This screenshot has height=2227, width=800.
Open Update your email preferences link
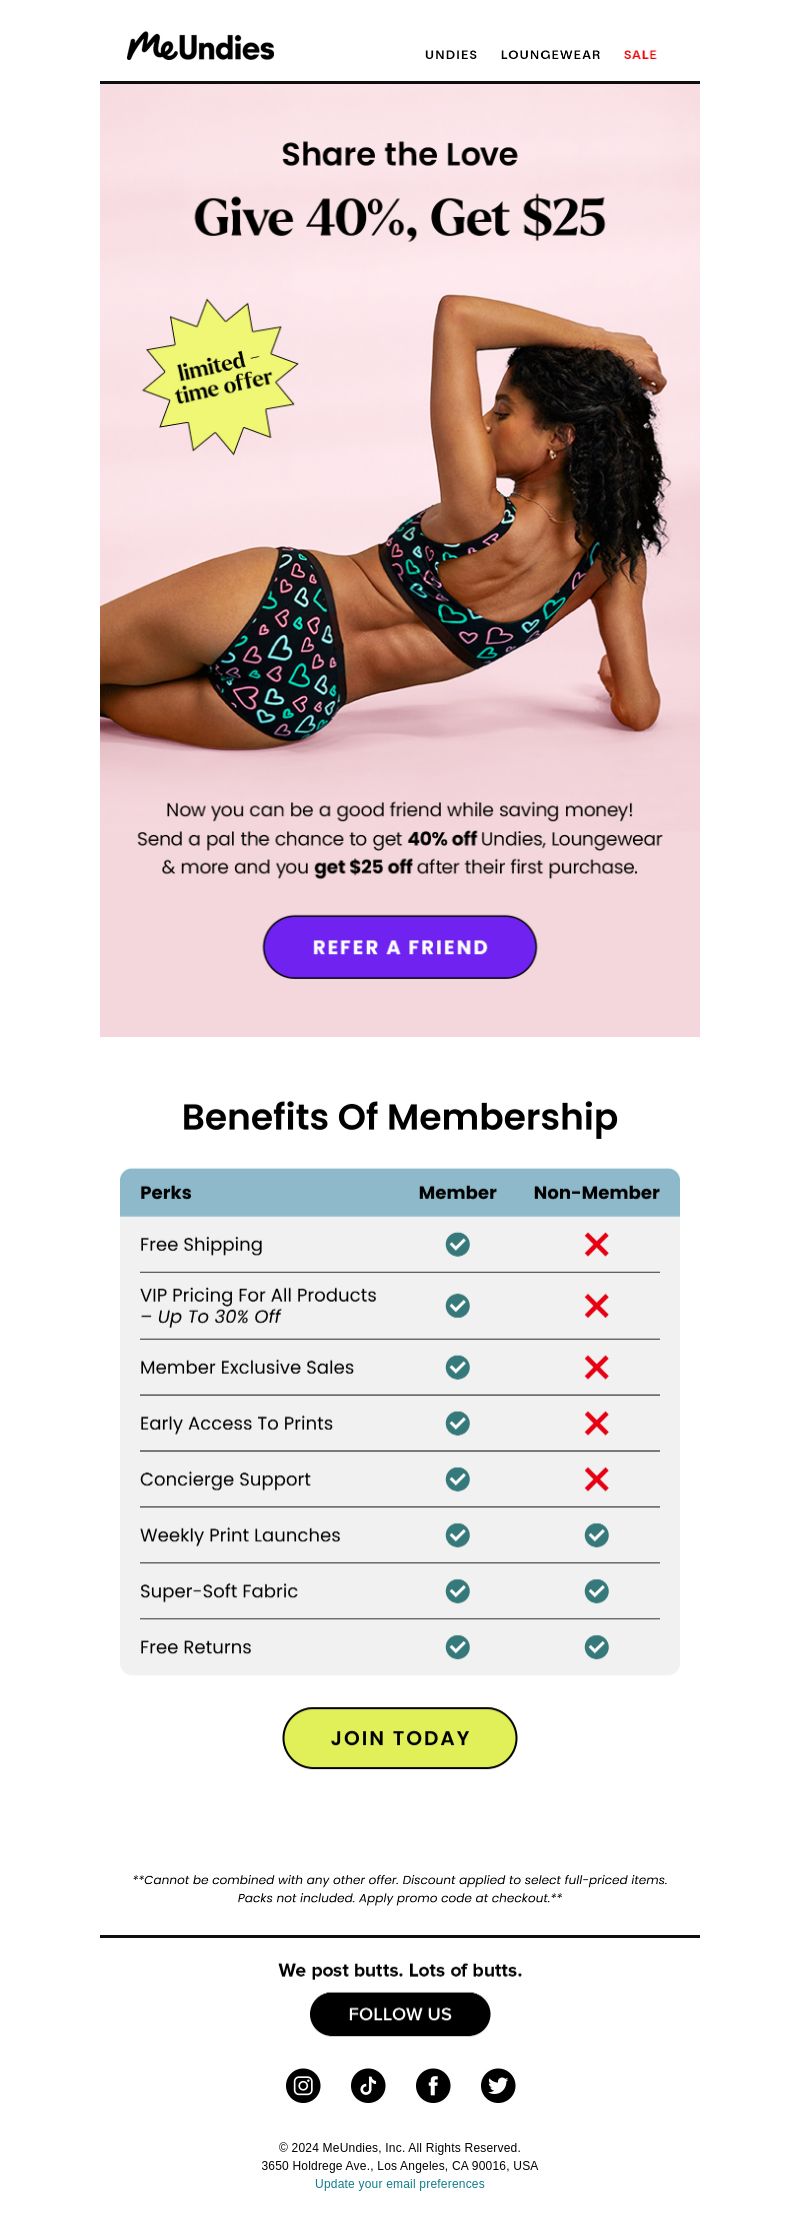pos(400,2184)
